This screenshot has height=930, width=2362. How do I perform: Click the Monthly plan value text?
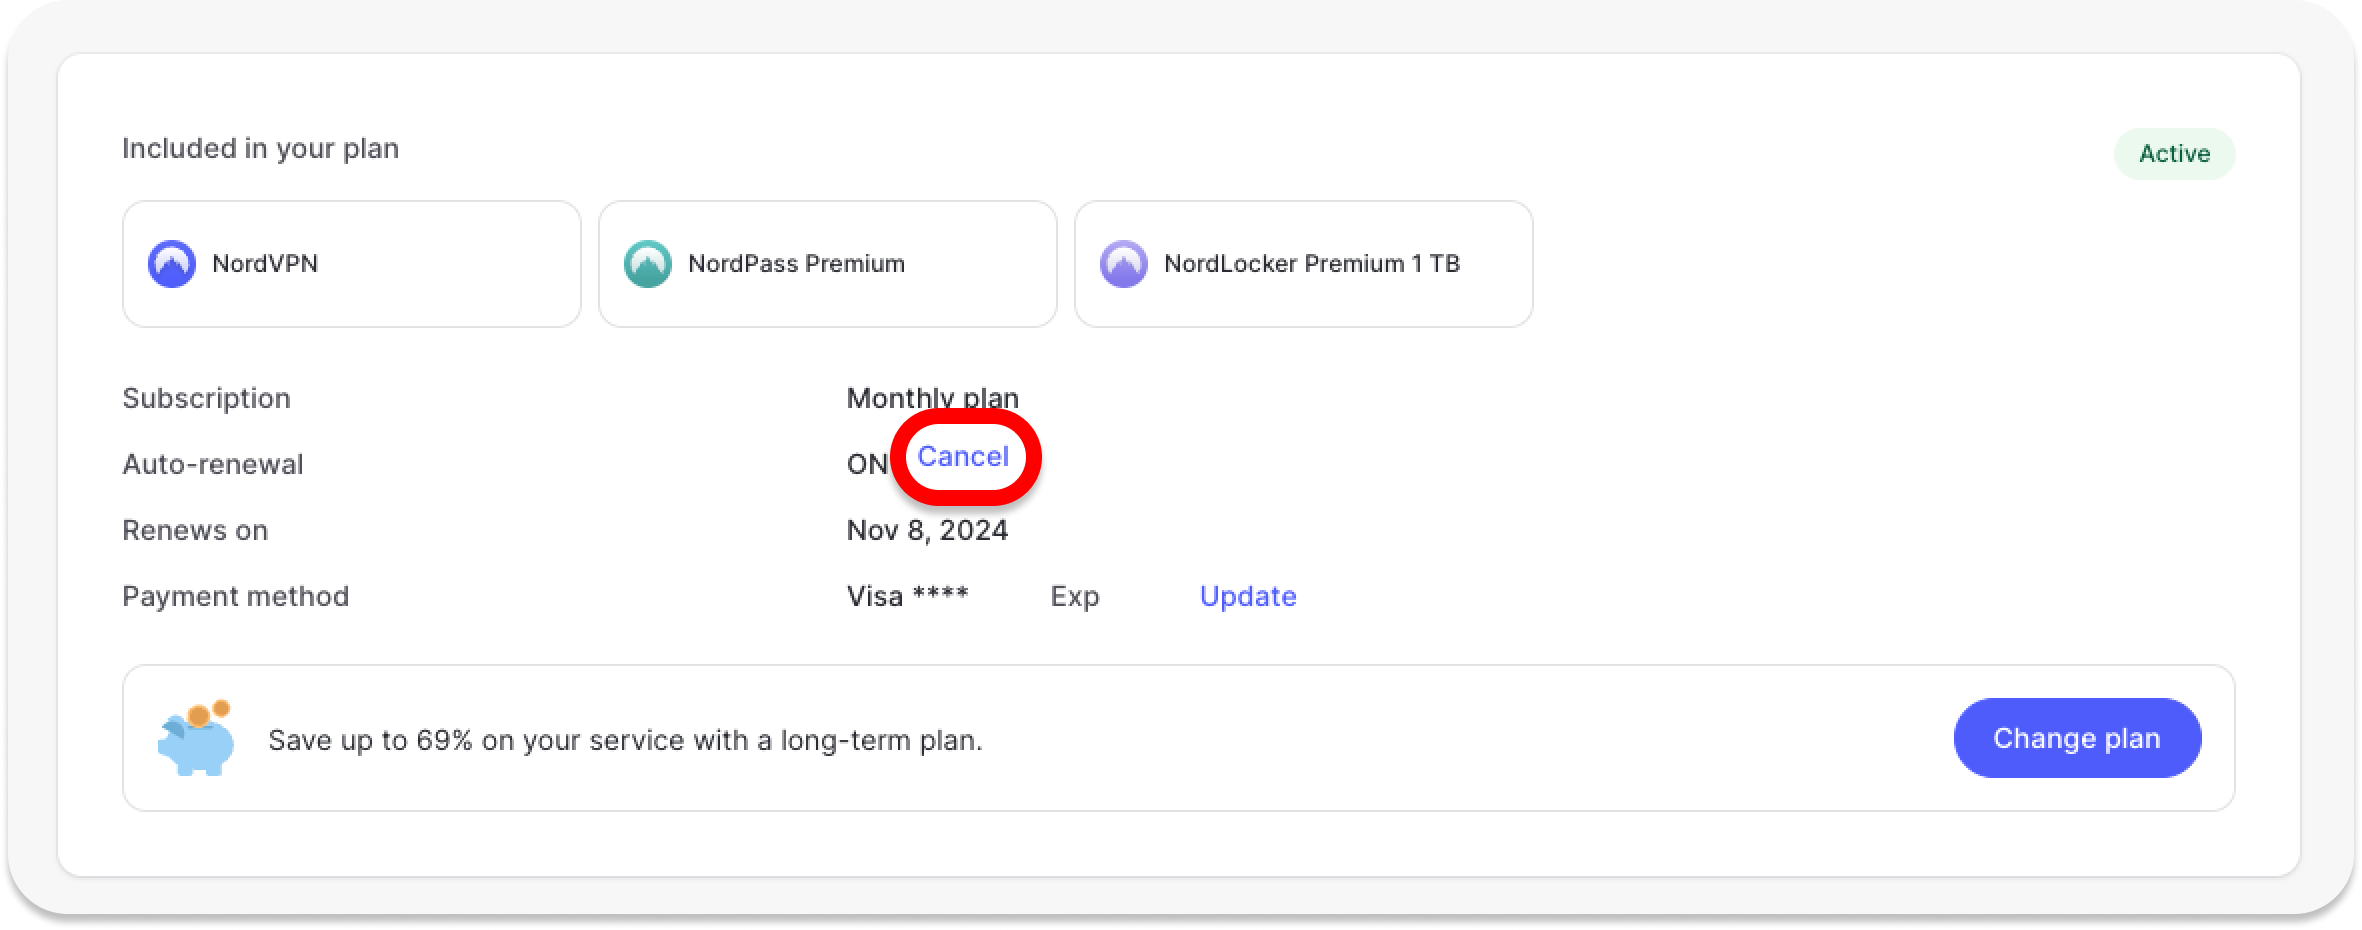[932, 397]
